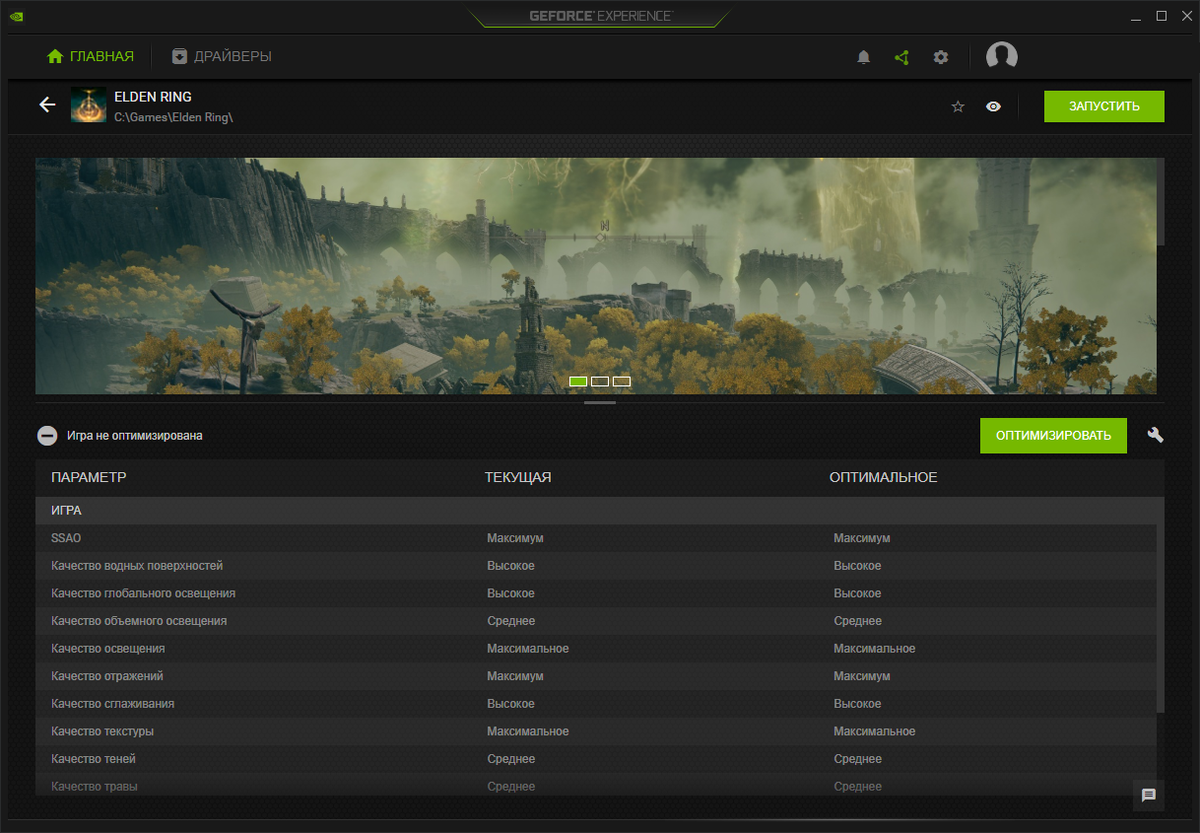Screen dimensions: 1200x833
Task: Switch to ДРАЙВЕРЫ tab
Action: 221,57
